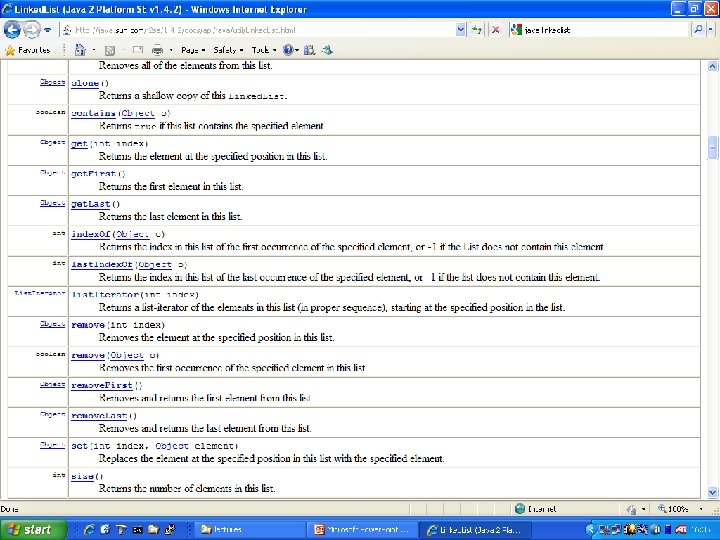The image size is (720, 540).
Task: Open the removeFirst() method link
Action: coord(101,386)
